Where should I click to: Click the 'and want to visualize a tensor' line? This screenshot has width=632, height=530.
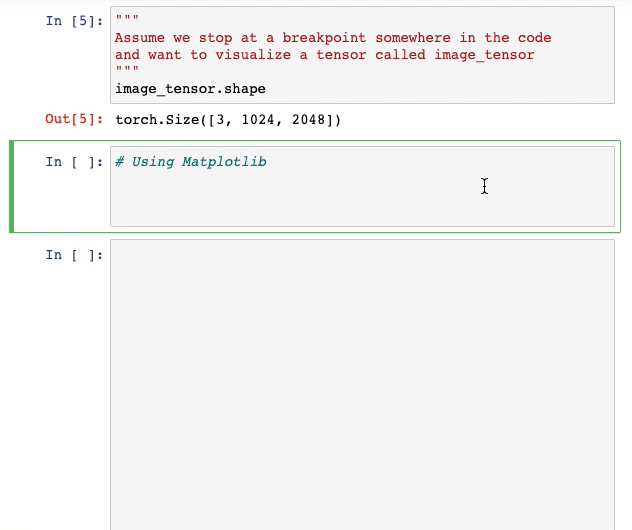click(x=324, y=55)
